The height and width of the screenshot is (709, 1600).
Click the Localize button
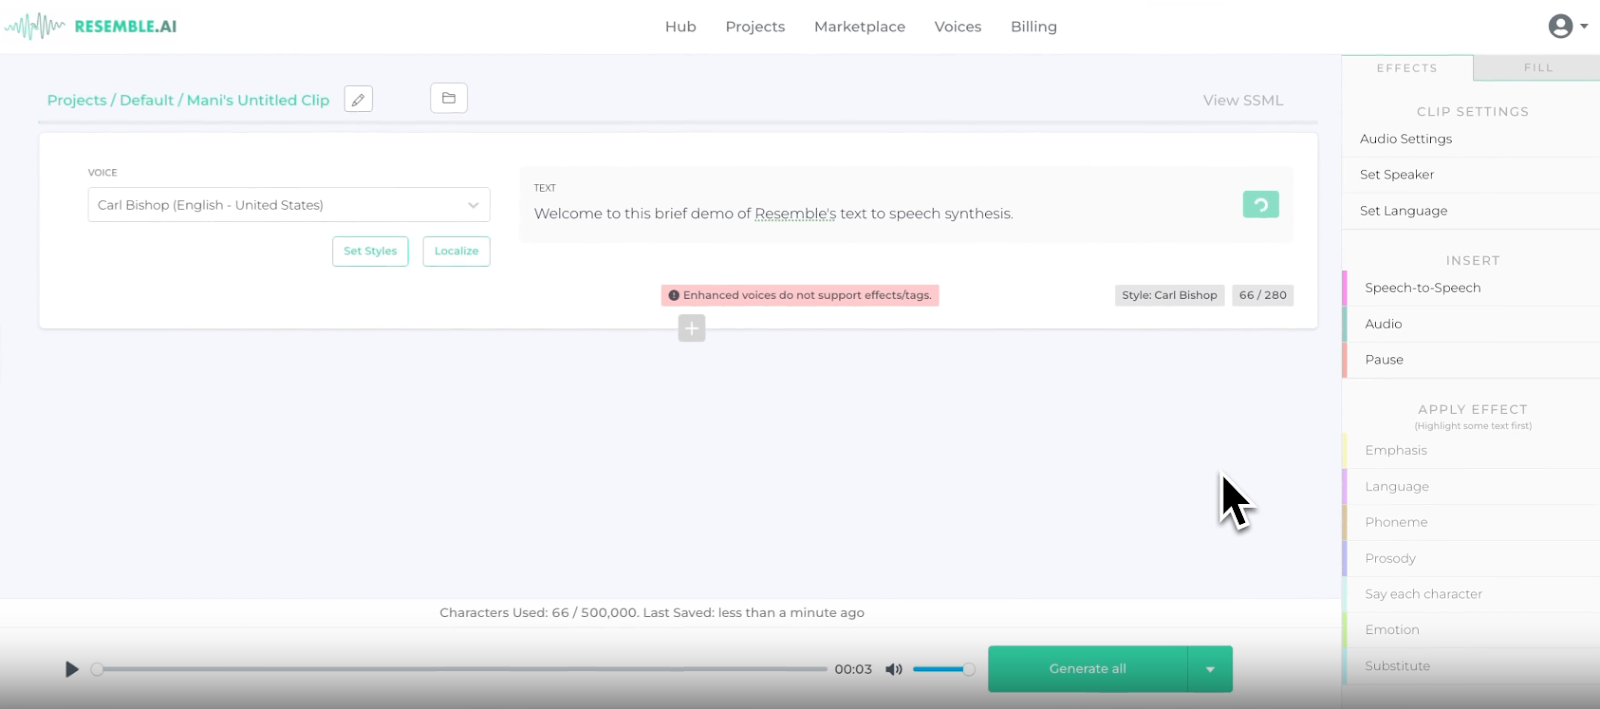pyautogui.click(x=456, y=251)
